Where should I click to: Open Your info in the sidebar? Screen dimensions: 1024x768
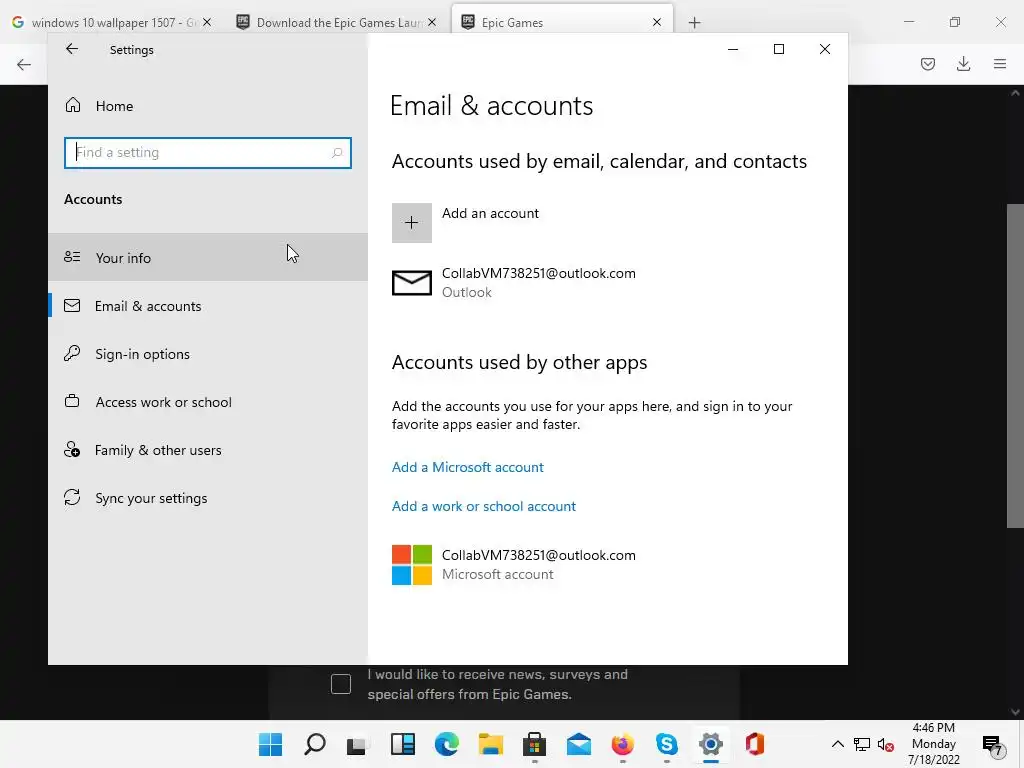tap(208, 257)
